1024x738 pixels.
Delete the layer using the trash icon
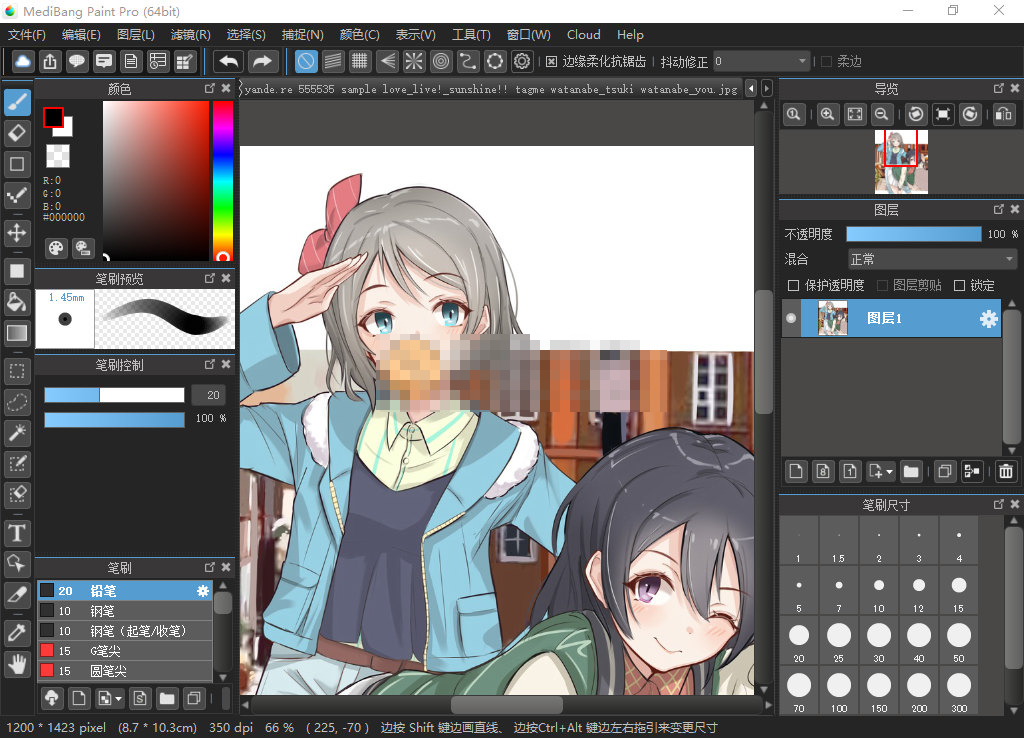pos(1006,471)
